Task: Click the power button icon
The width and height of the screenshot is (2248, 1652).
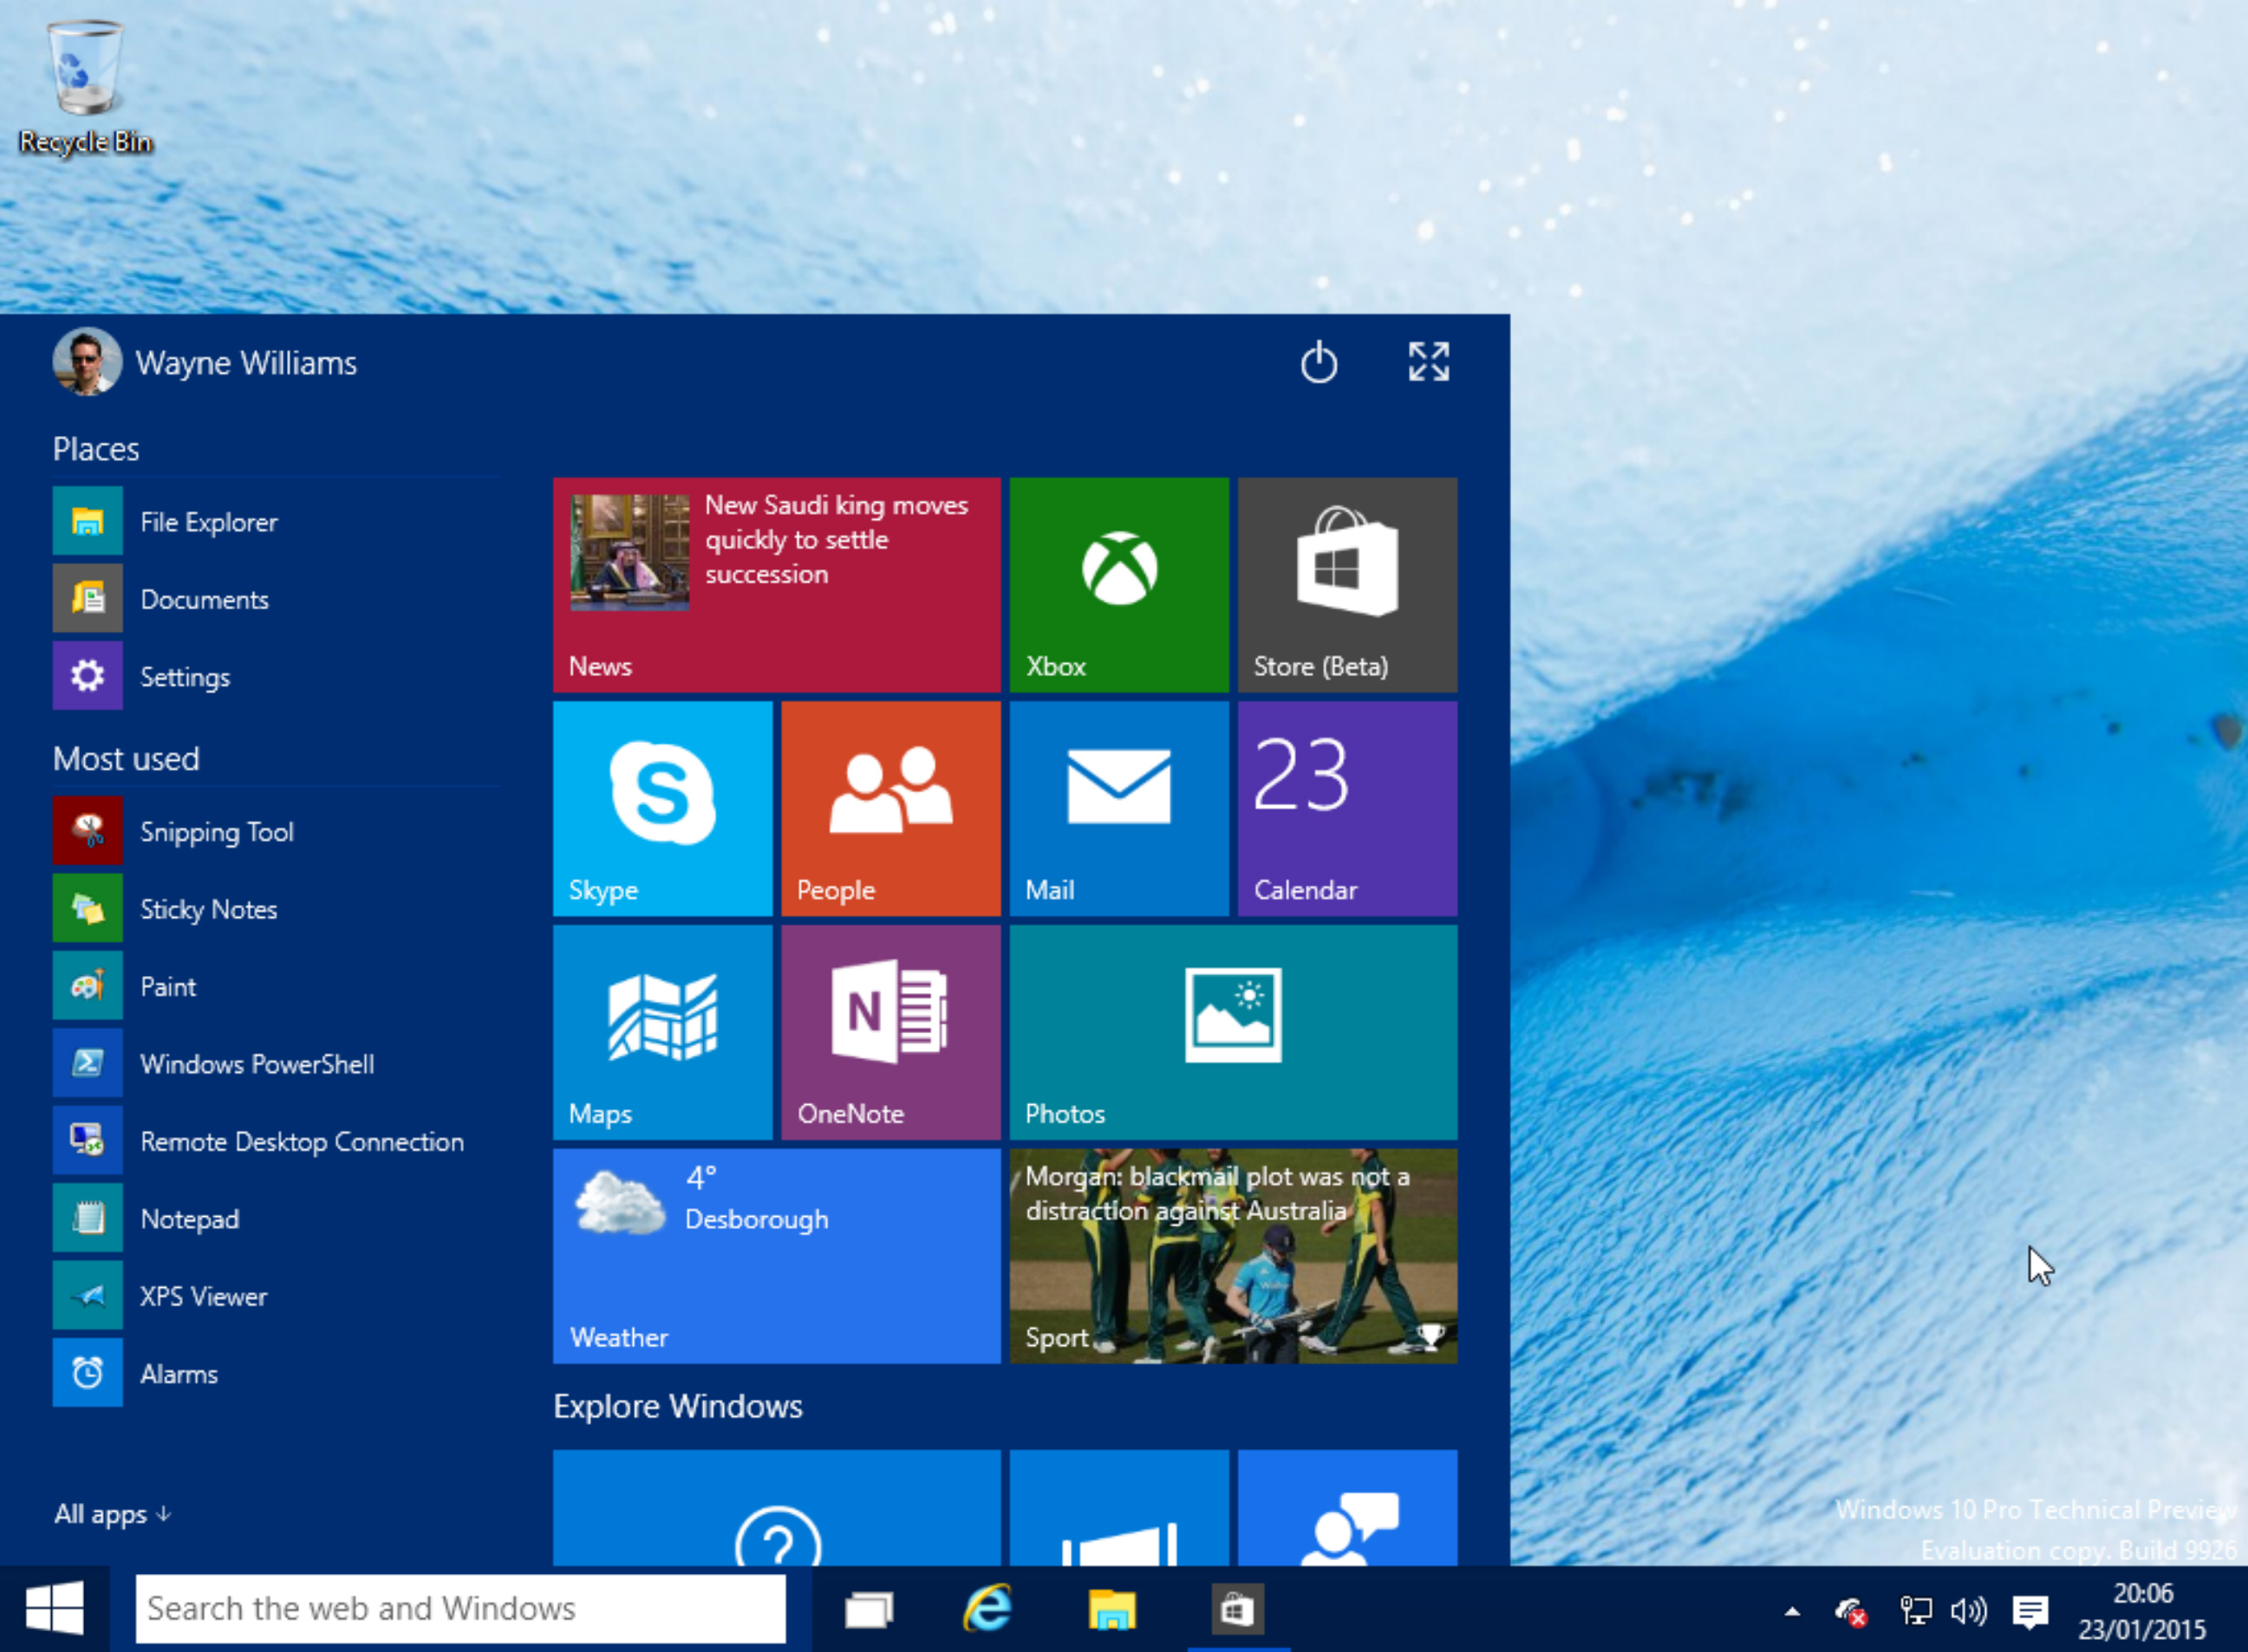Action: (x=1319, y=363)
